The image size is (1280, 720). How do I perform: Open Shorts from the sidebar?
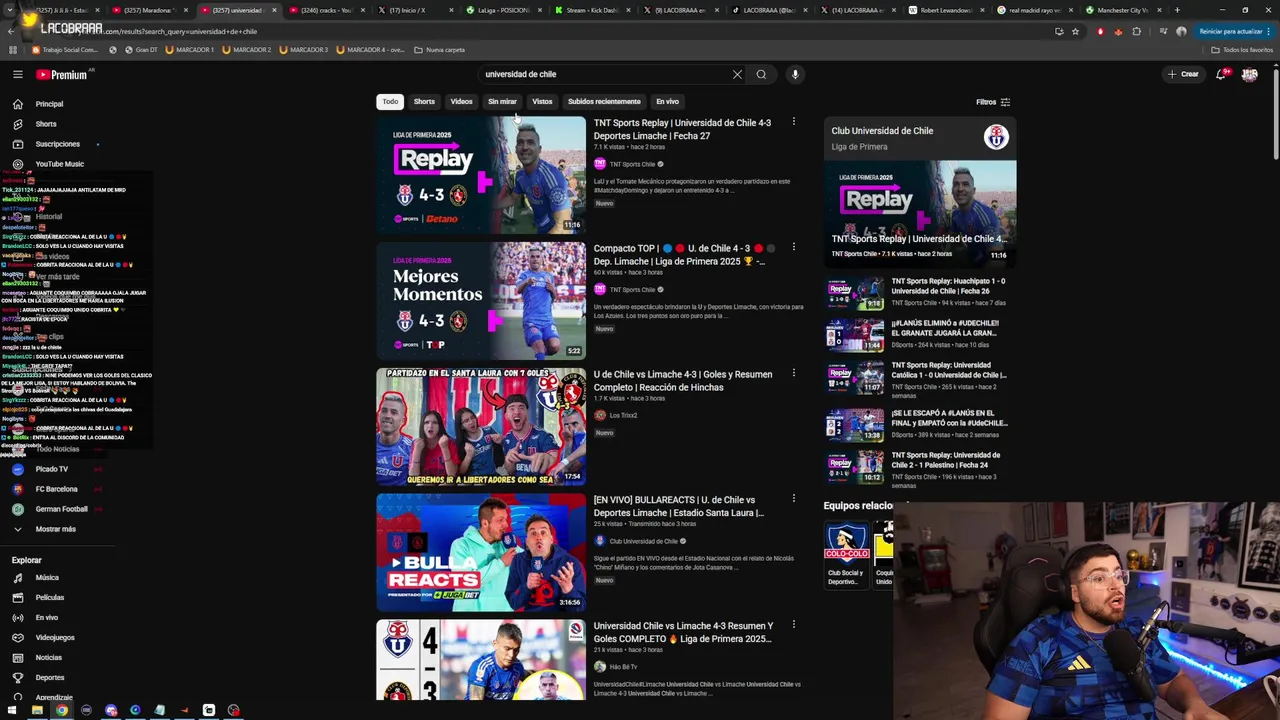[45, 124]
